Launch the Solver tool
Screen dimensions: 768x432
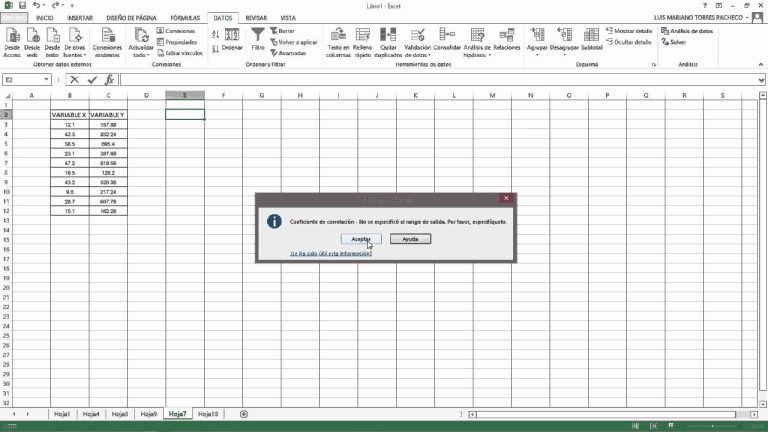click(674, 42)
